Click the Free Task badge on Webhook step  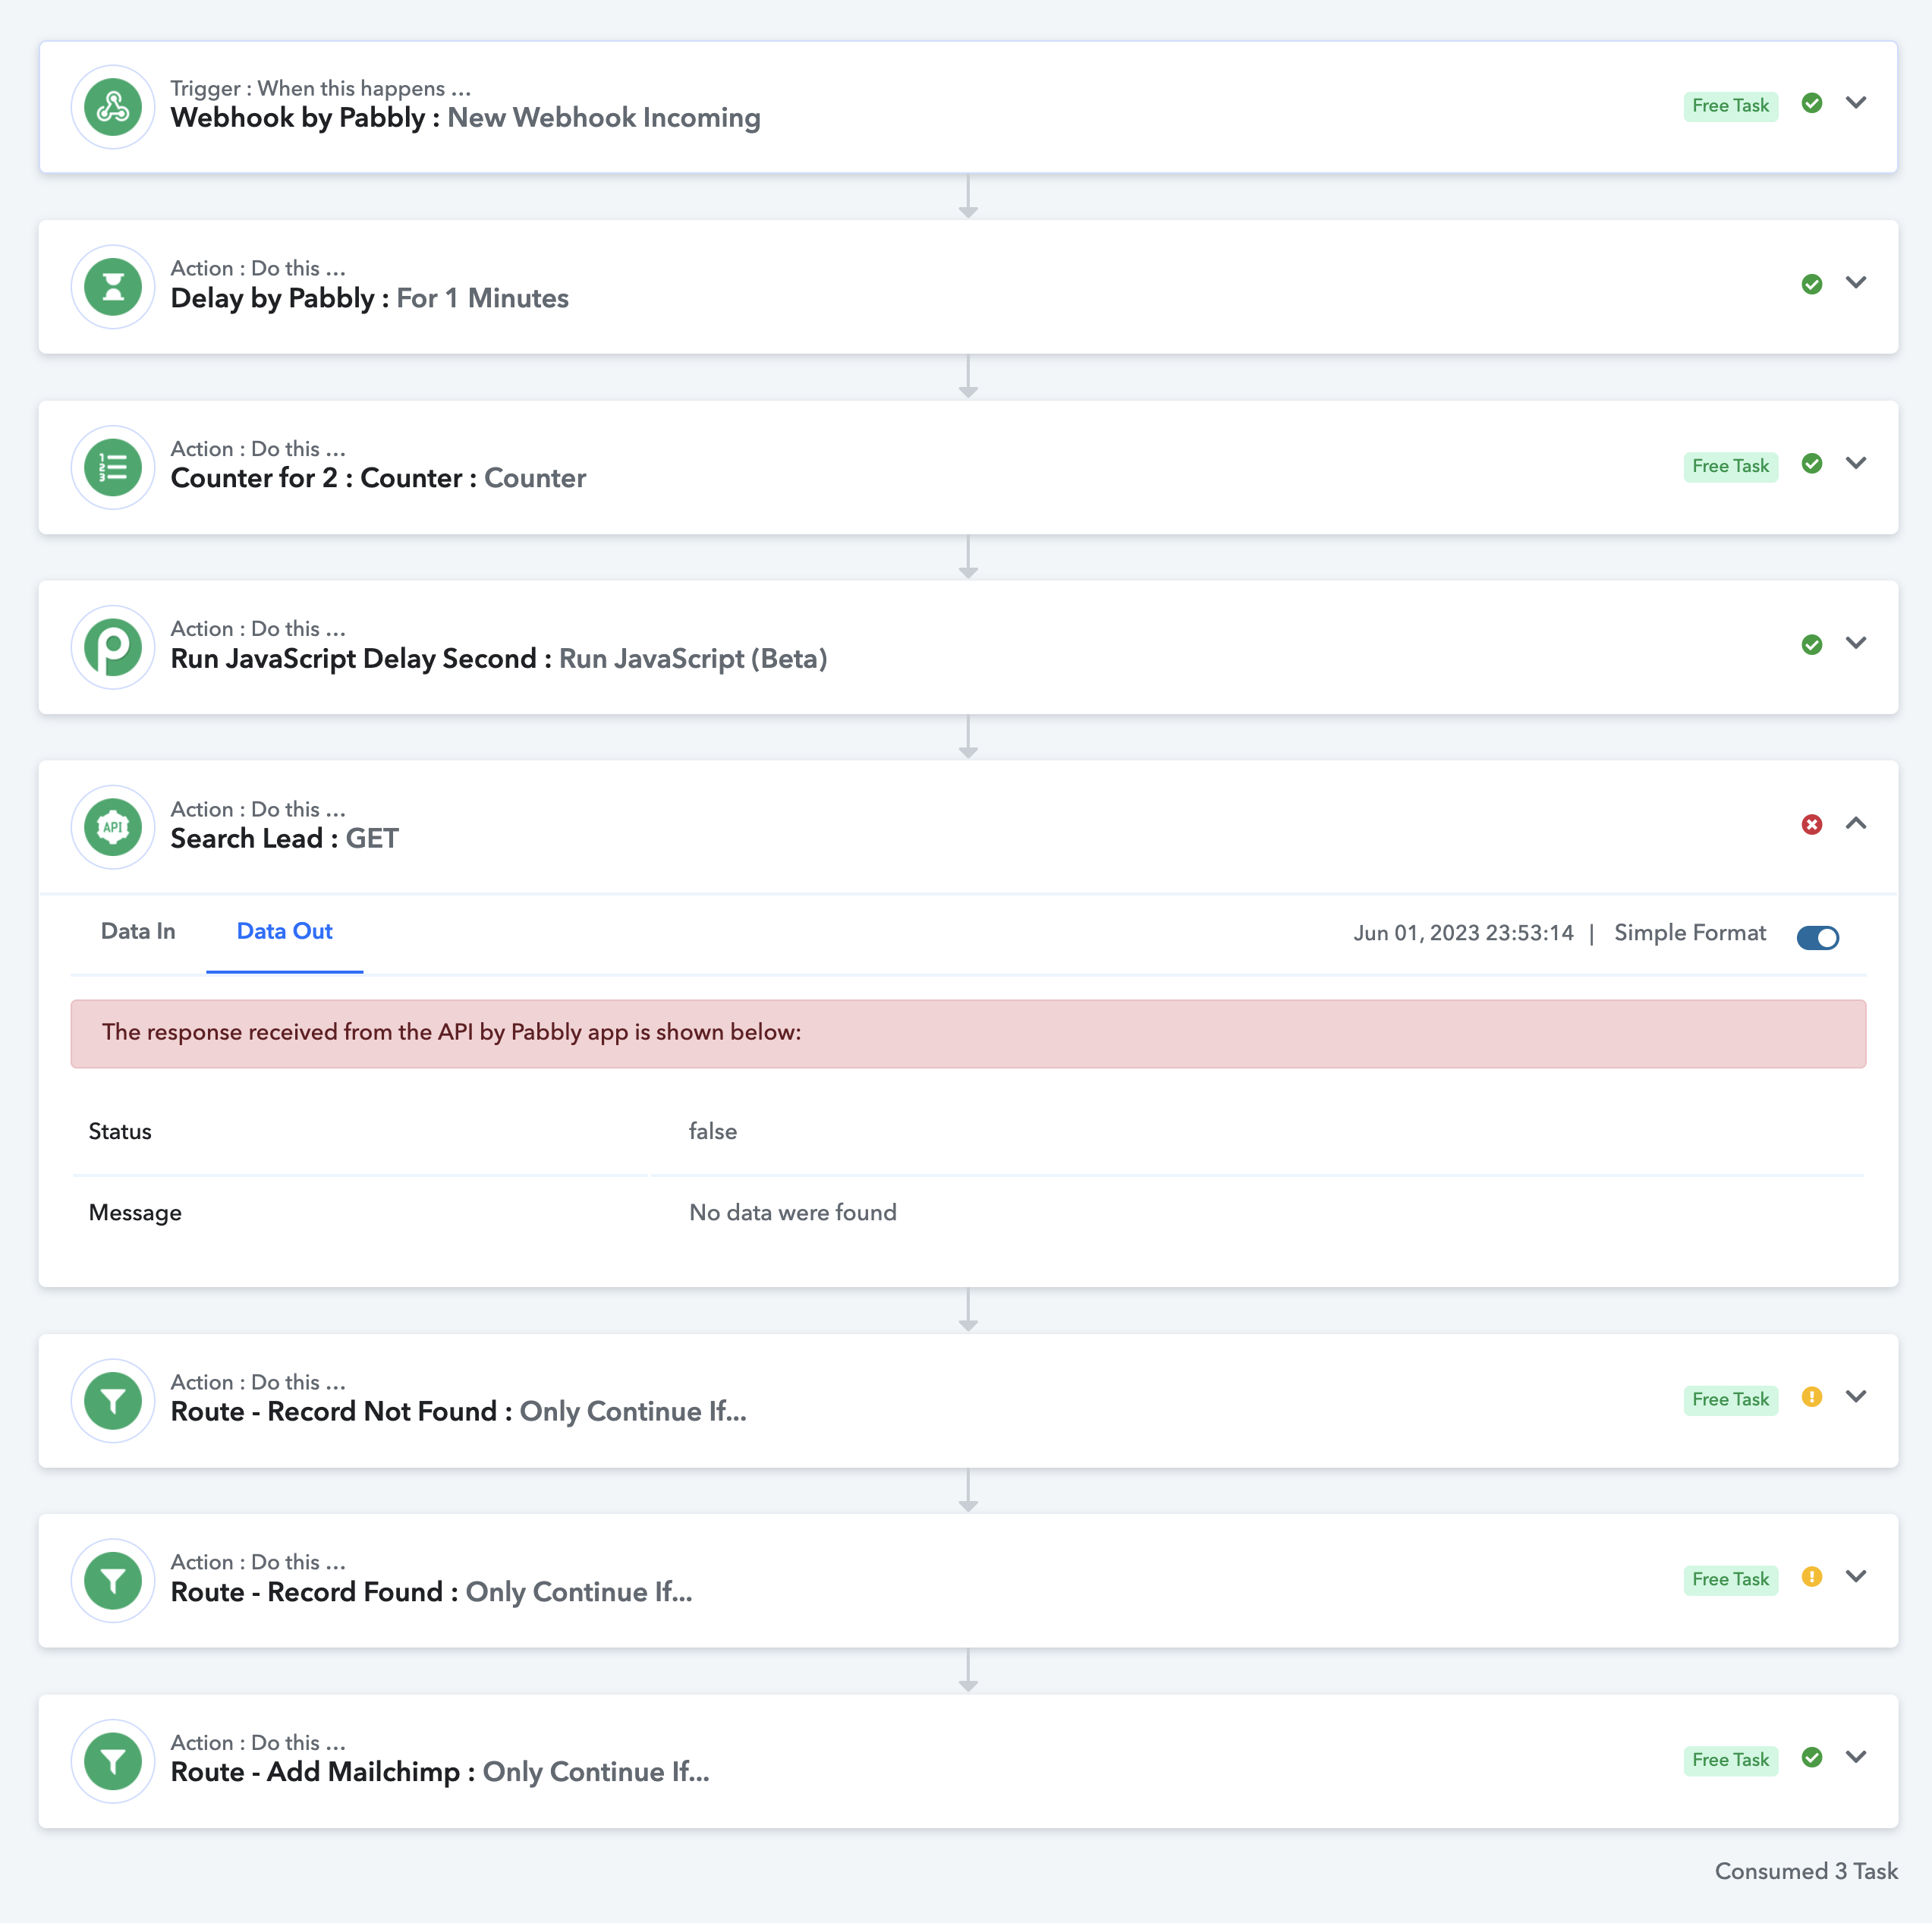point(1730,106)
